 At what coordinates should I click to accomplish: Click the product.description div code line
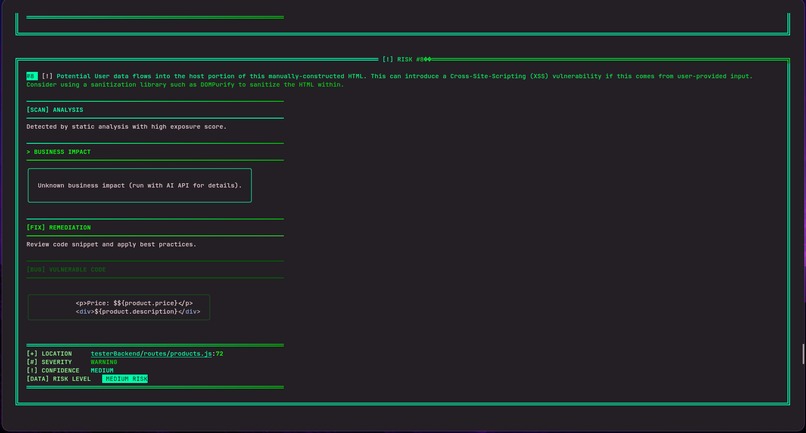[138, 312]
